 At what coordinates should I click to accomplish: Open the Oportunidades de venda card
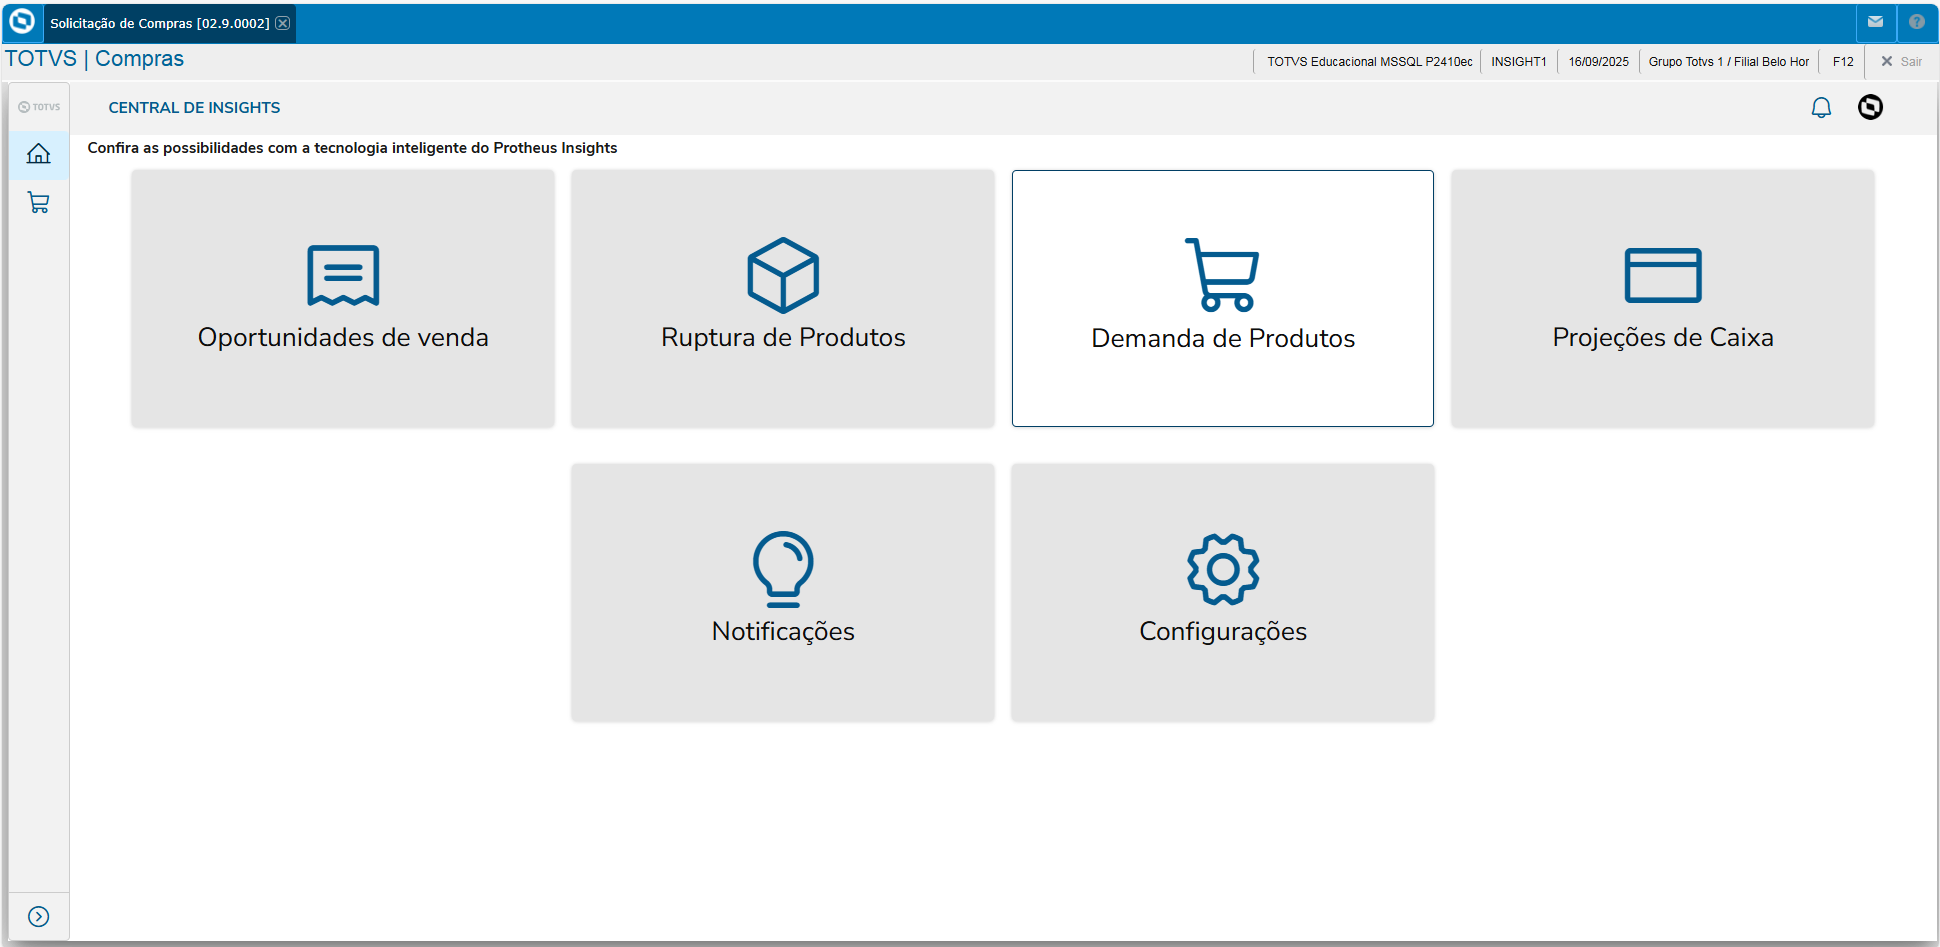pos(343,298)
